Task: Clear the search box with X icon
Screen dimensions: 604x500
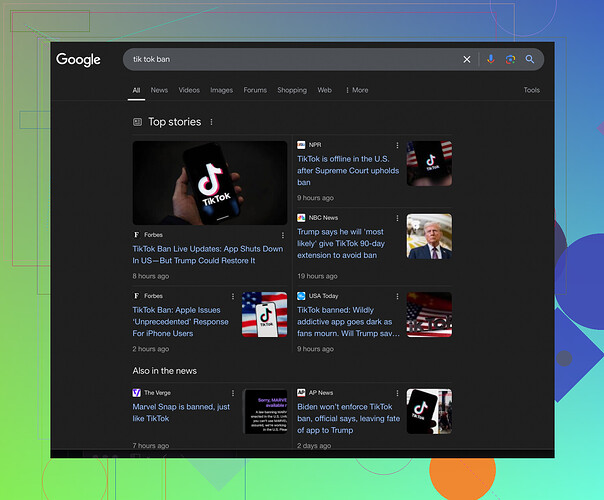Action: click(466, 60)
